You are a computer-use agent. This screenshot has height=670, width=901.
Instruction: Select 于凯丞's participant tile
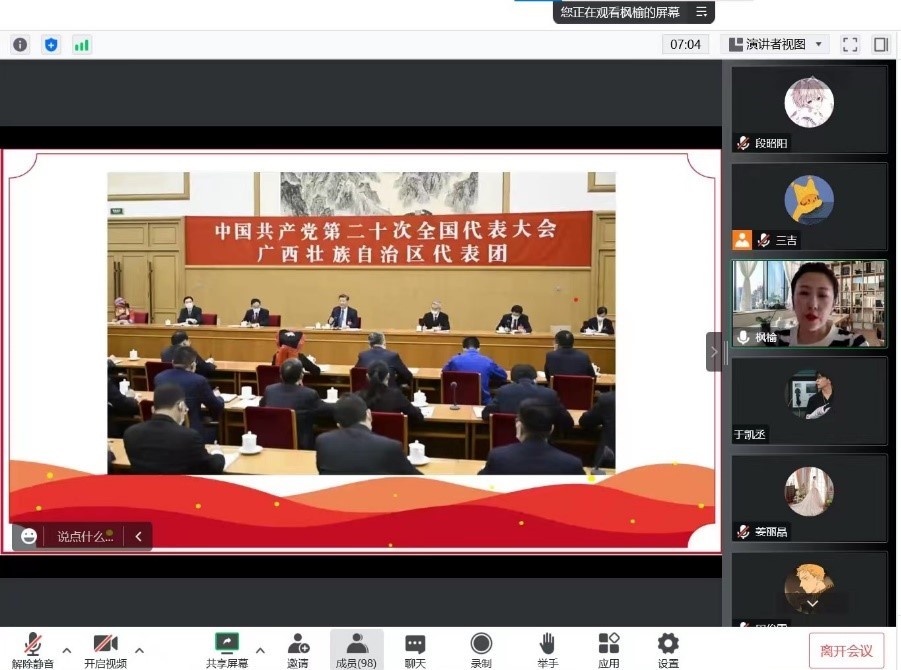[809, 401]
